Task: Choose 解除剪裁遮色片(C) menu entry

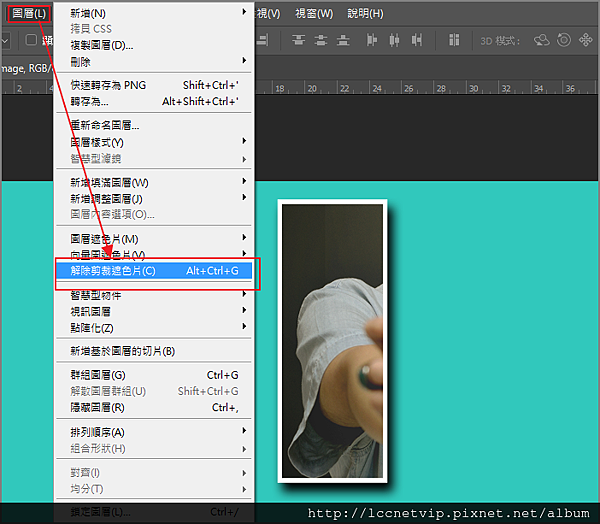Action: pos(153,271)
